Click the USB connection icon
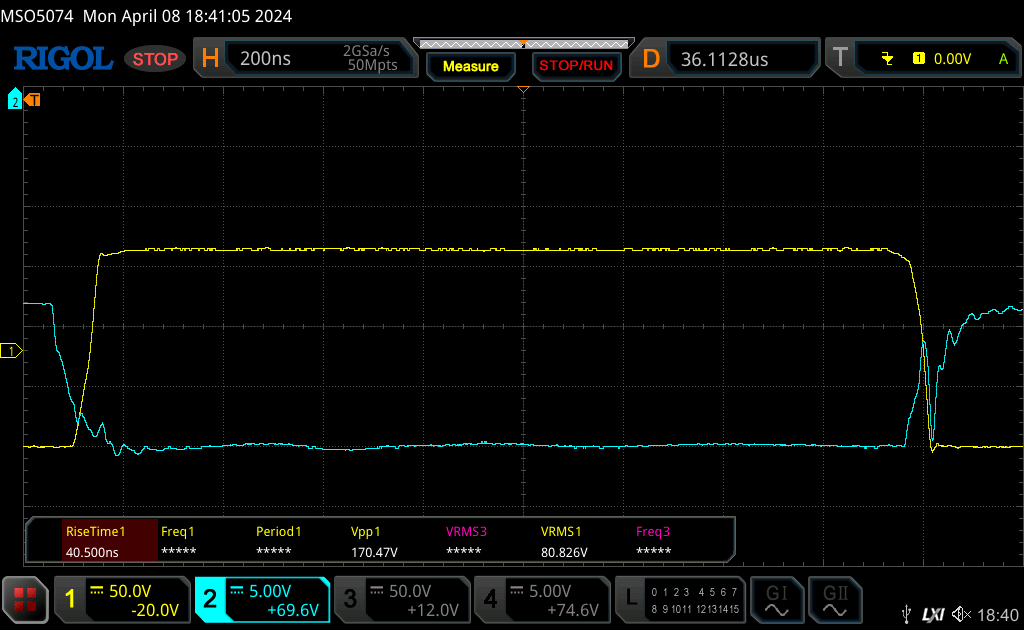 pyautogui.click(x=906, y=614)
